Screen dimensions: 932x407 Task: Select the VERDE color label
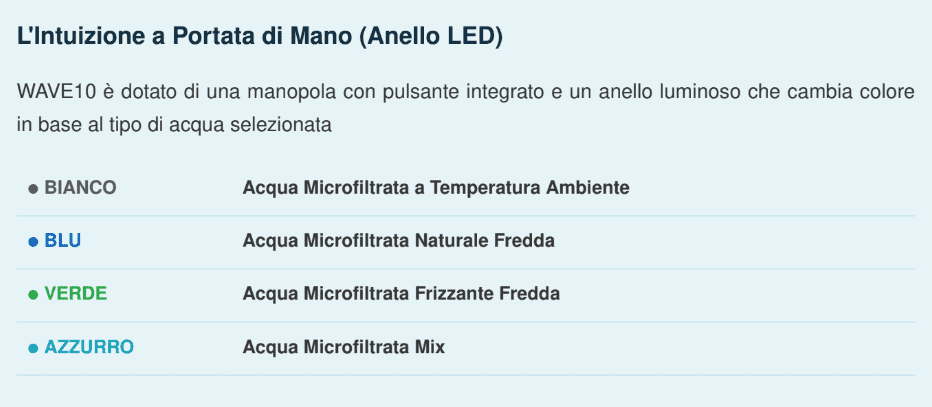(75, 294)
